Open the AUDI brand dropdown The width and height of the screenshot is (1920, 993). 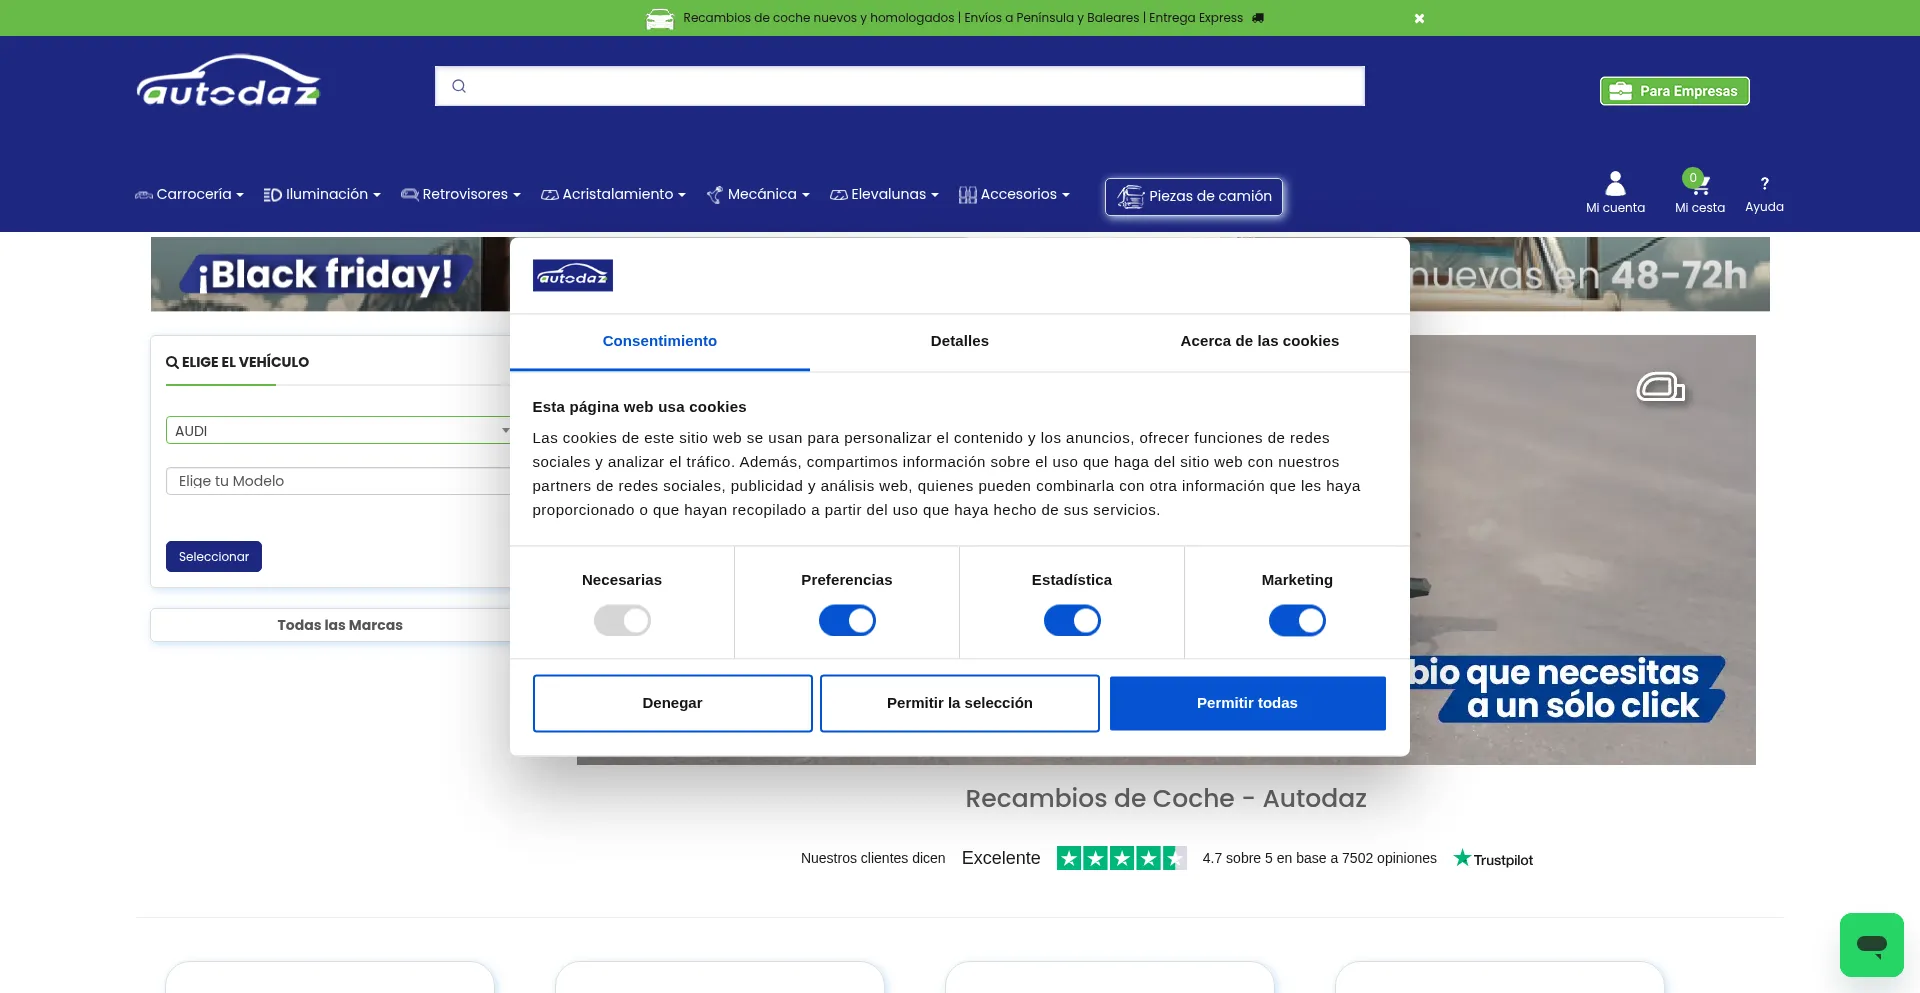click(x=338, y=430)
